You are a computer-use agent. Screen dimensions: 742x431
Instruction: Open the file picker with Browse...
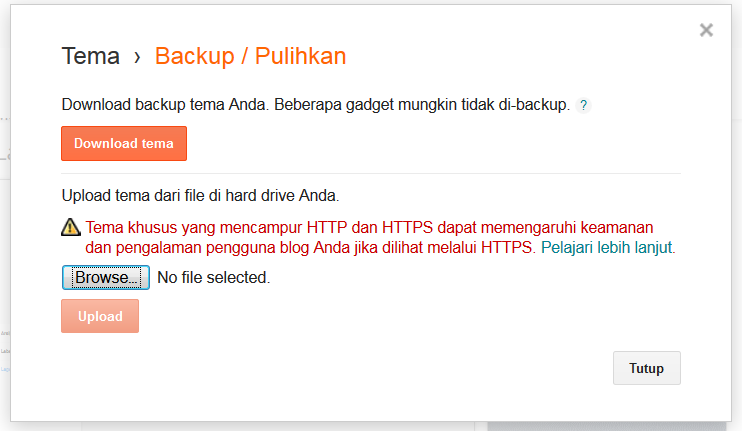pyautogui.click(x=106, y=277)
